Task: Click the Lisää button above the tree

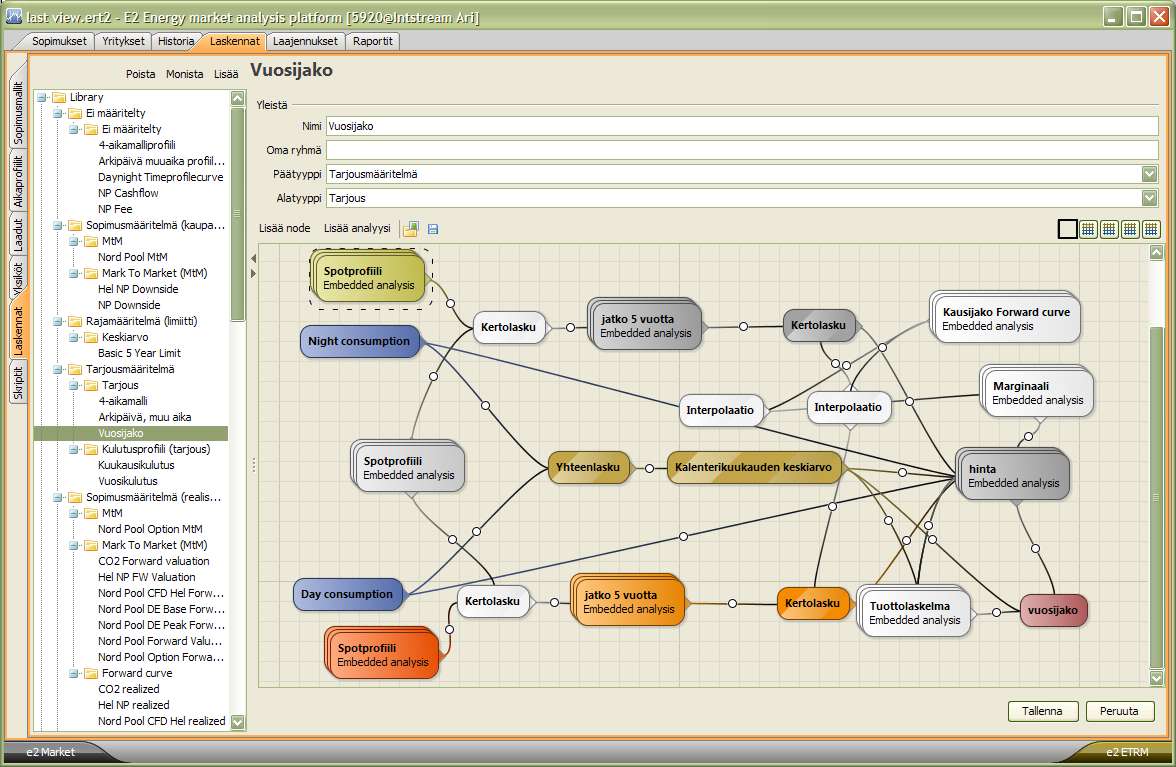Action: [226, 74]
